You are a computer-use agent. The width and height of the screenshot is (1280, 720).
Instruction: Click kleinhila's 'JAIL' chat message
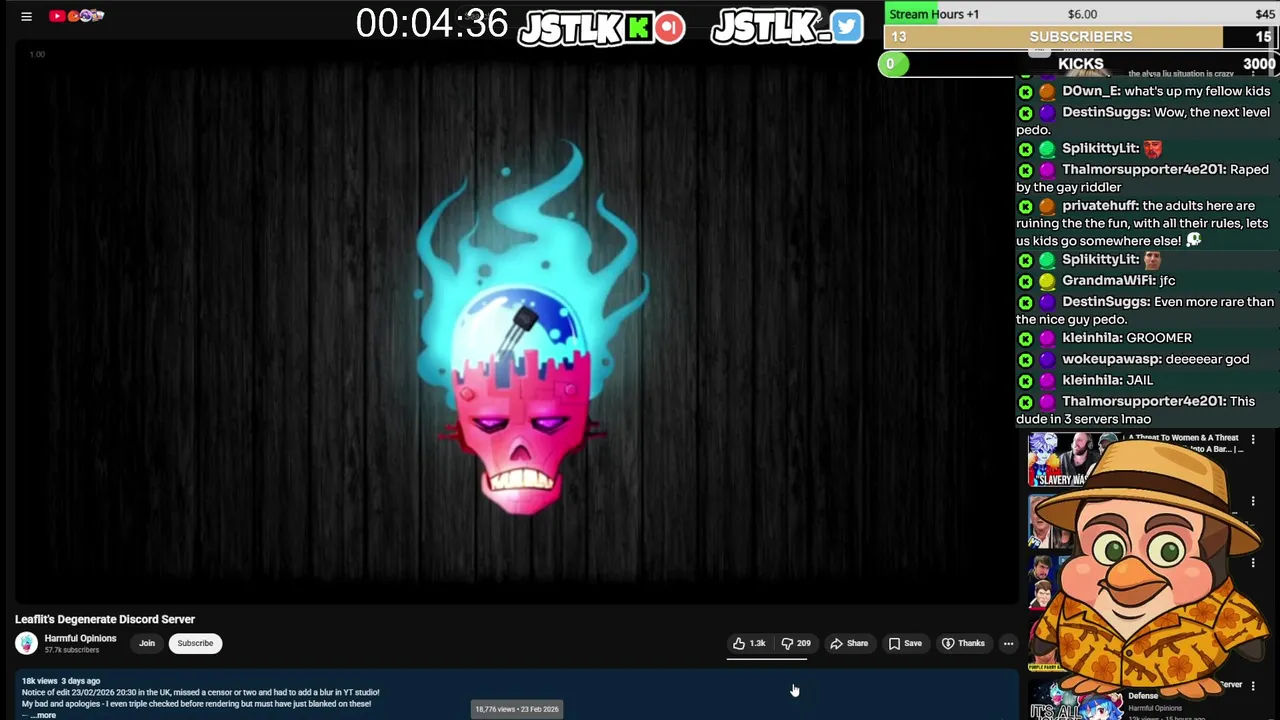(1086, 380)
